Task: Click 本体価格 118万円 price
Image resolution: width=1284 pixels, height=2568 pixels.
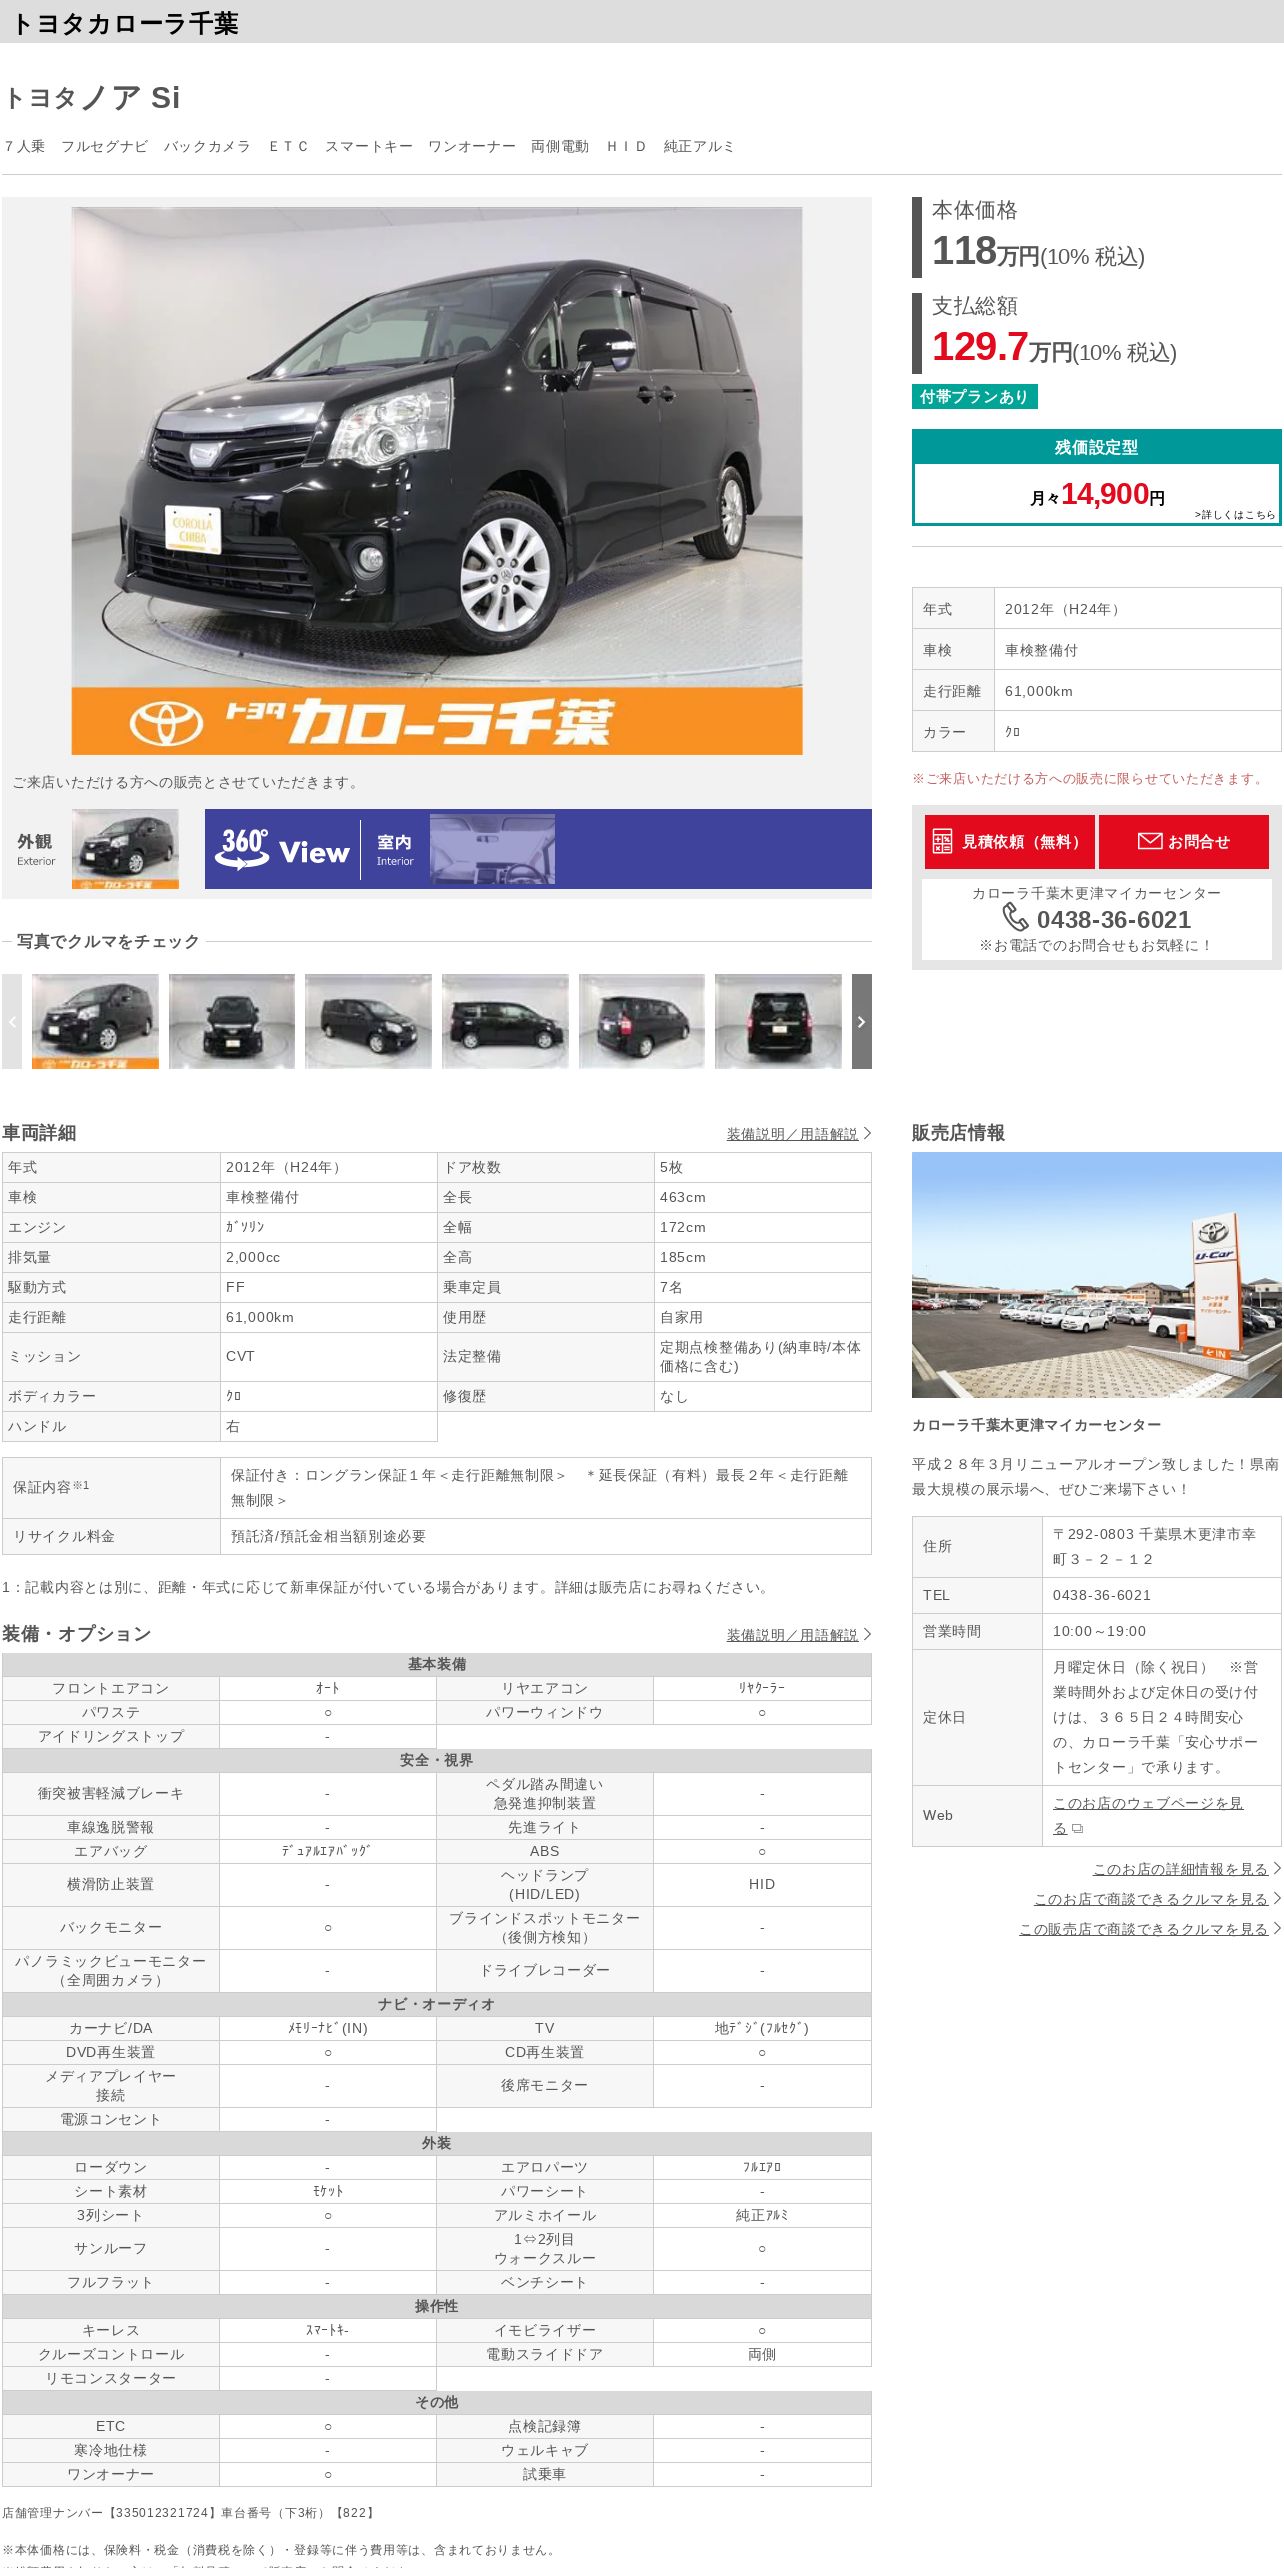Action: (1038, 252)
